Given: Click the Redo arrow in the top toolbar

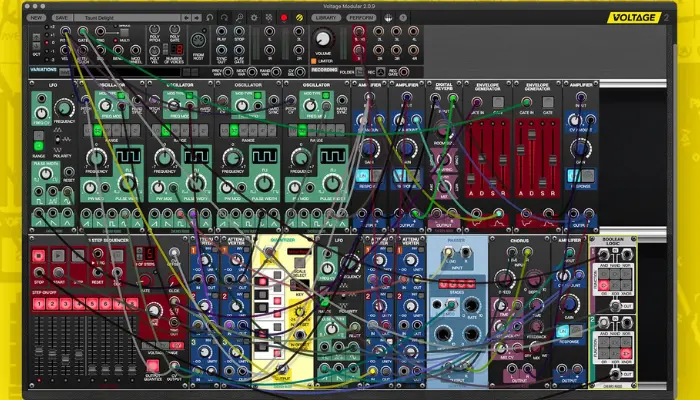Looking at the screenshot, I should pos(225,18).
